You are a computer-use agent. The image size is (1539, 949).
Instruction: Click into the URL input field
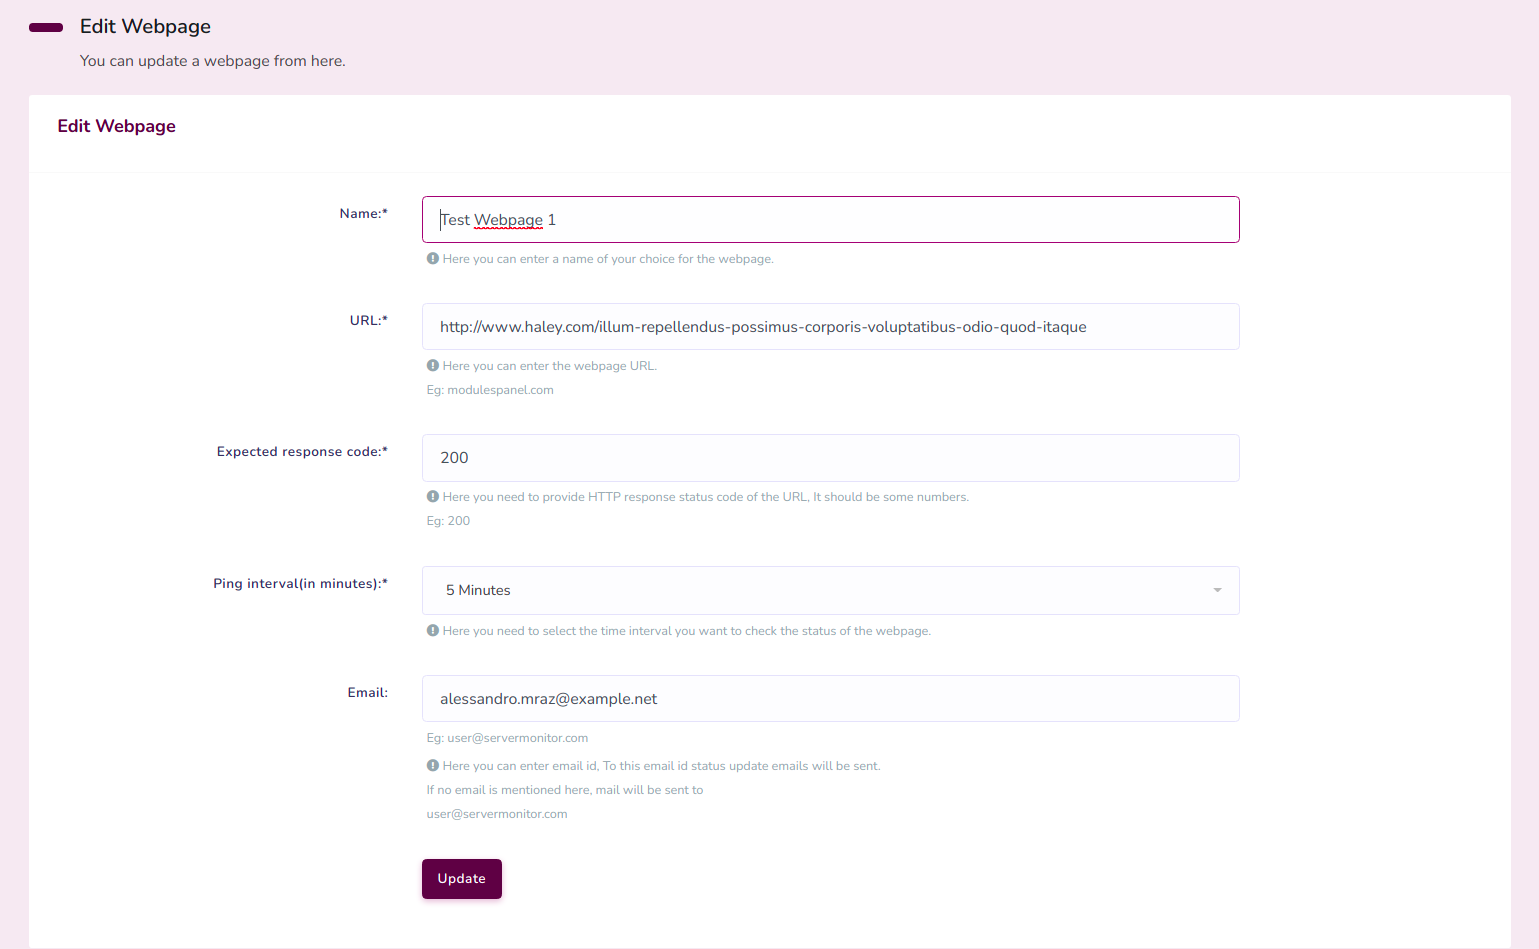(x=830, y=327)
